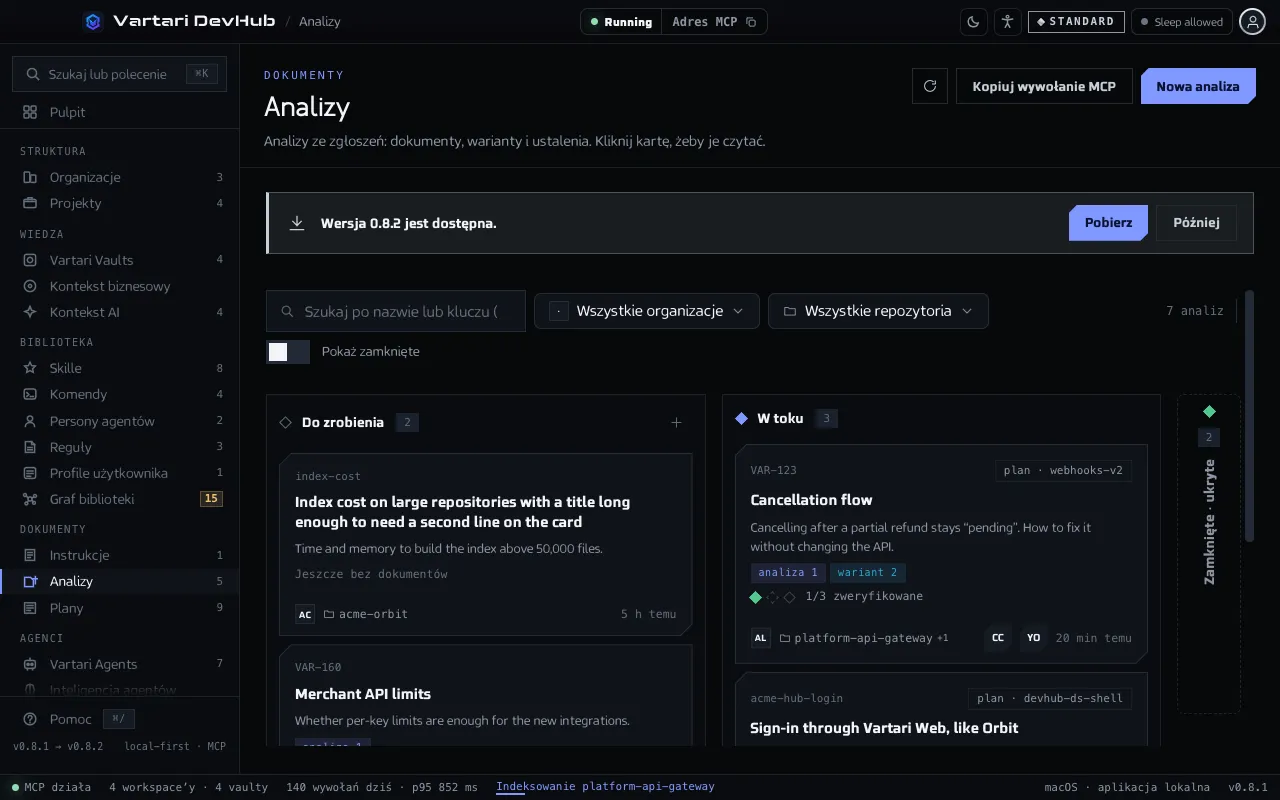Image resolution: width=1280 pixels, height=800 pixels.
Task: Open Vartari Agents page
Action: [120, 664]
